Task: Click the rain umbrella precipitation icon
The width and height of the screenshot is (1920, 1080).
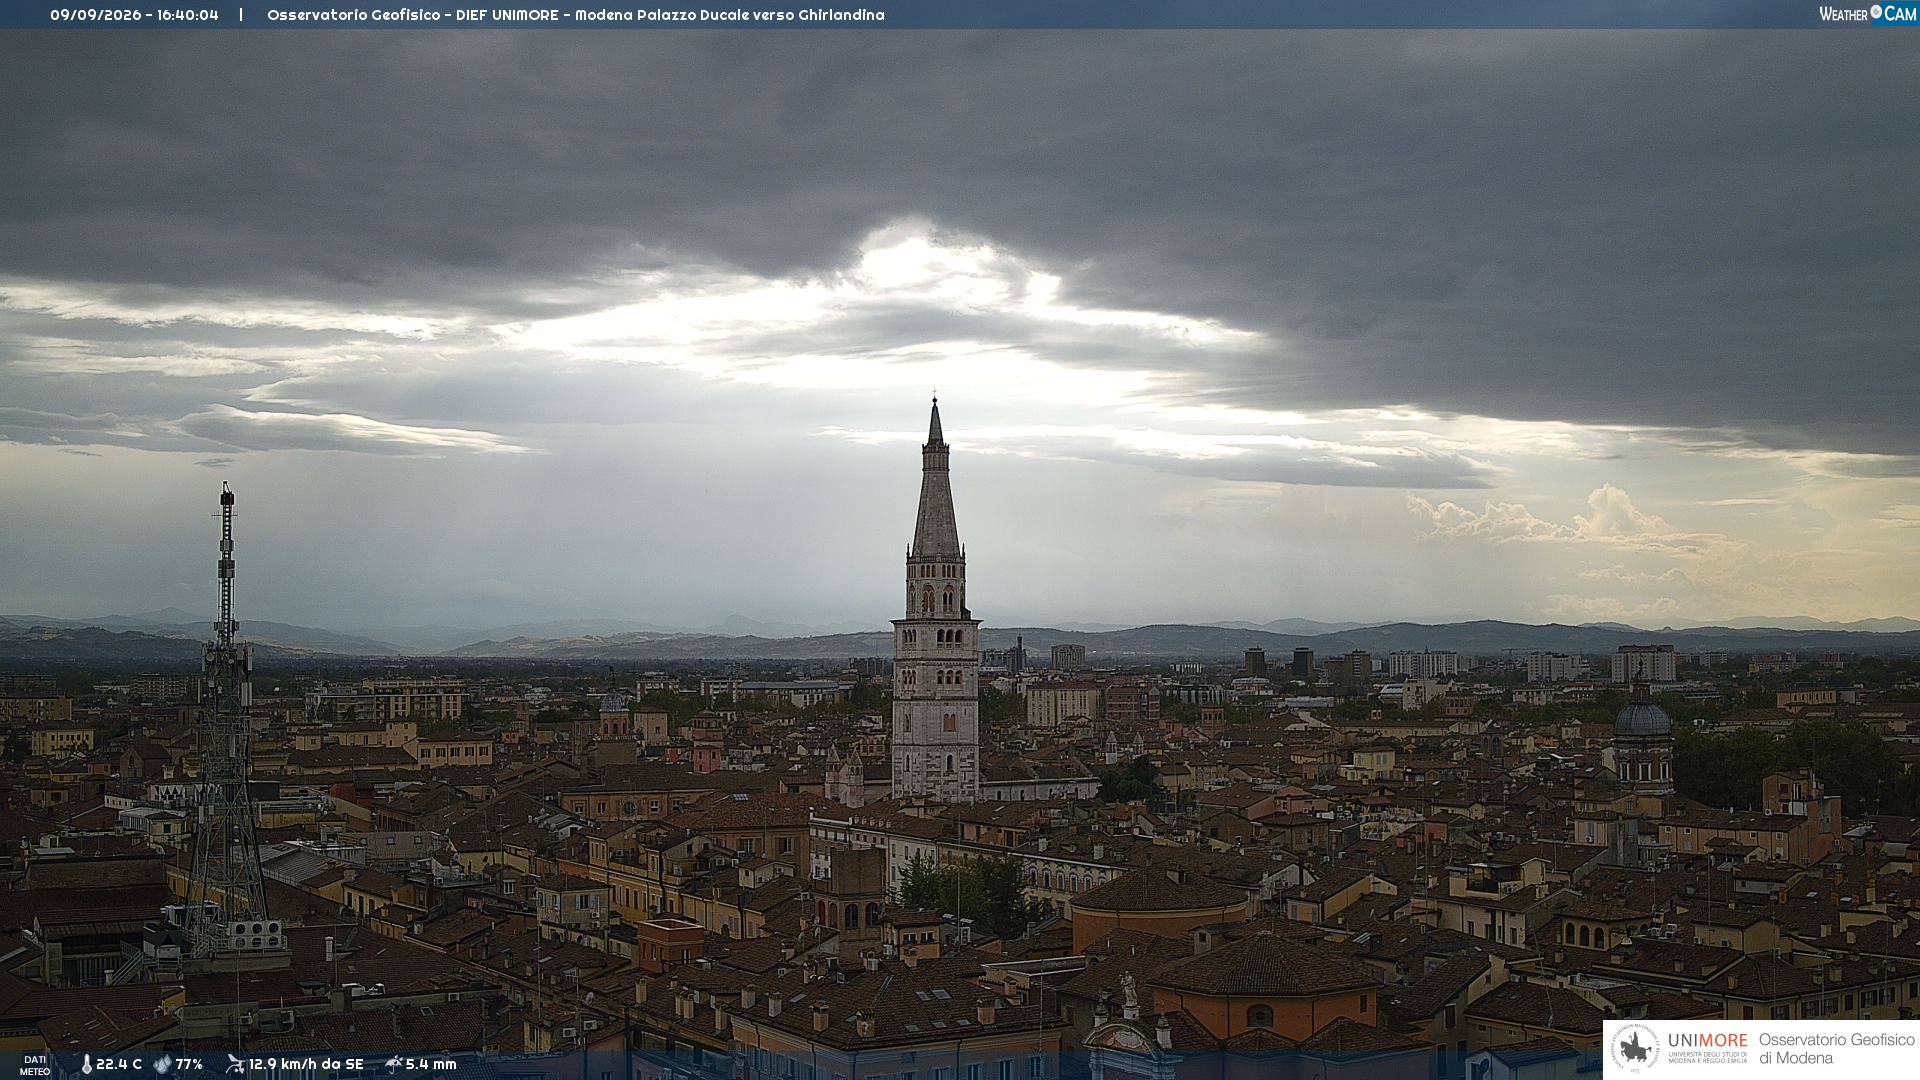Action: (393, 1064)
